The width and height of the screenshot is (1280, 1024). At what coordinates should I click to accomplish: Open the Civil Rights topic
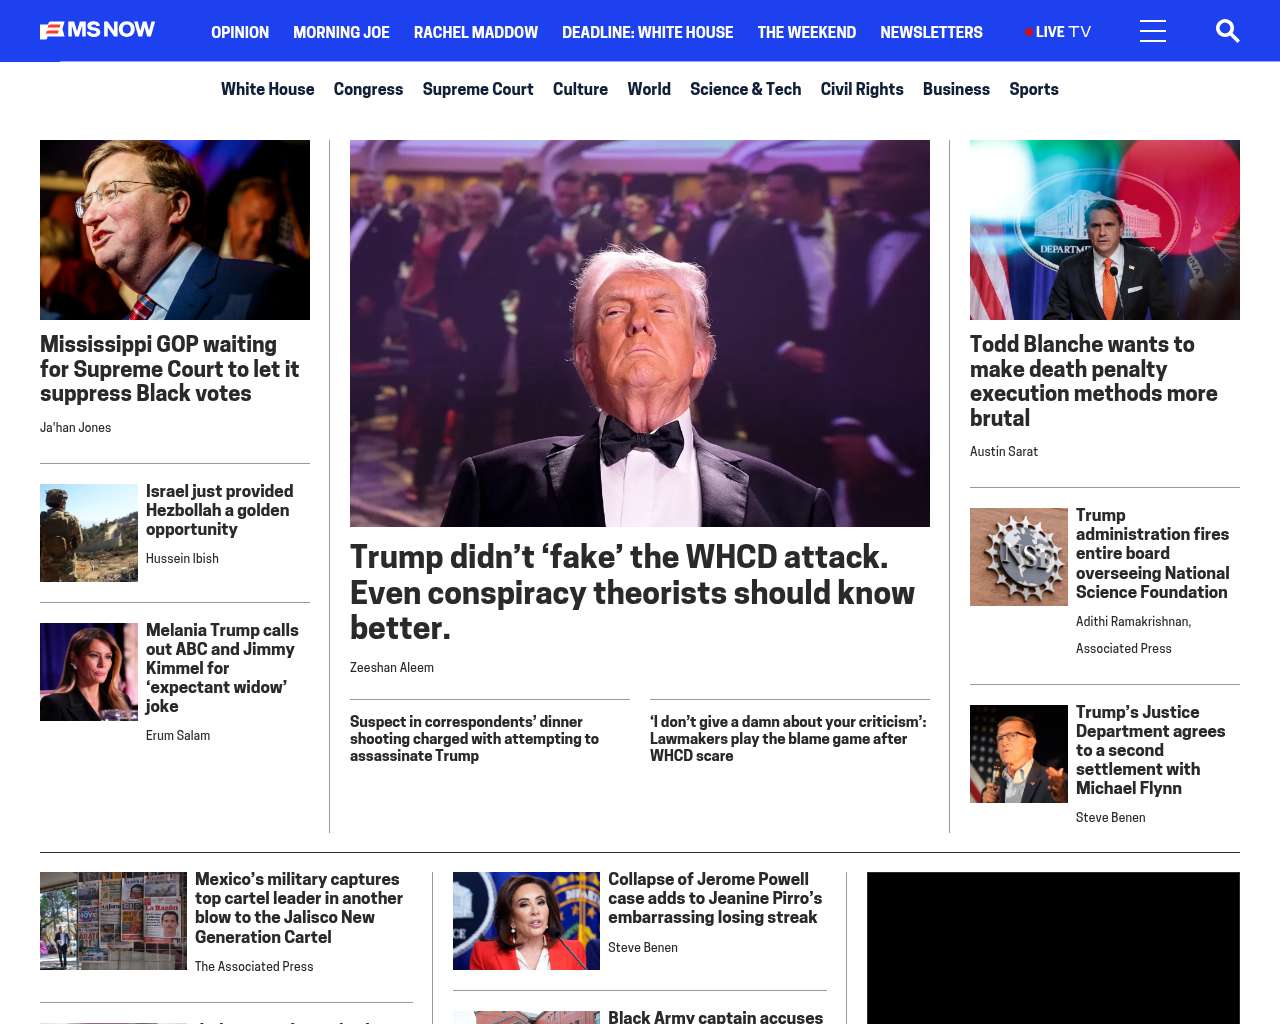tap(862, 89)
